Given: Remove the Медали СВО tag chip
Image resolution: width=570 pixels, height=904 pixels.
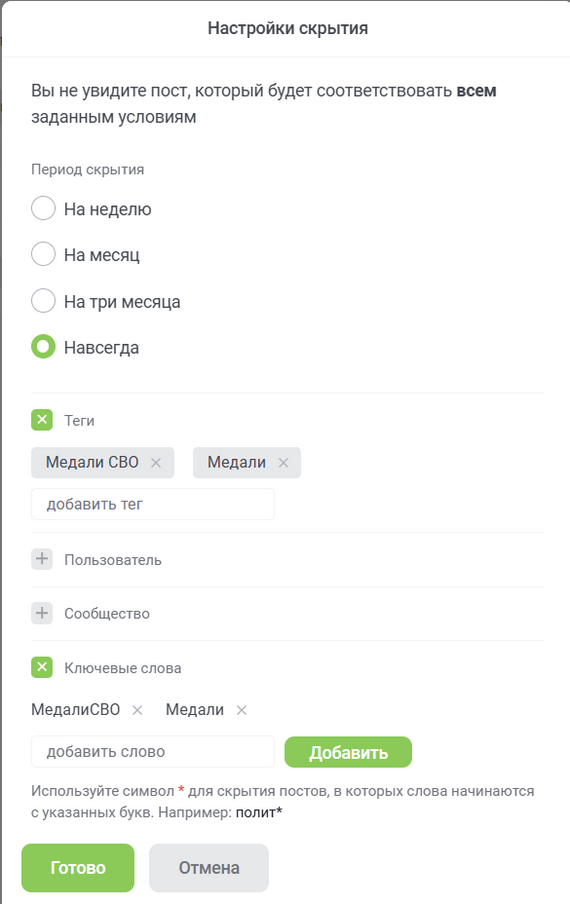Looking at the screenshot, I should click(156, 462).
